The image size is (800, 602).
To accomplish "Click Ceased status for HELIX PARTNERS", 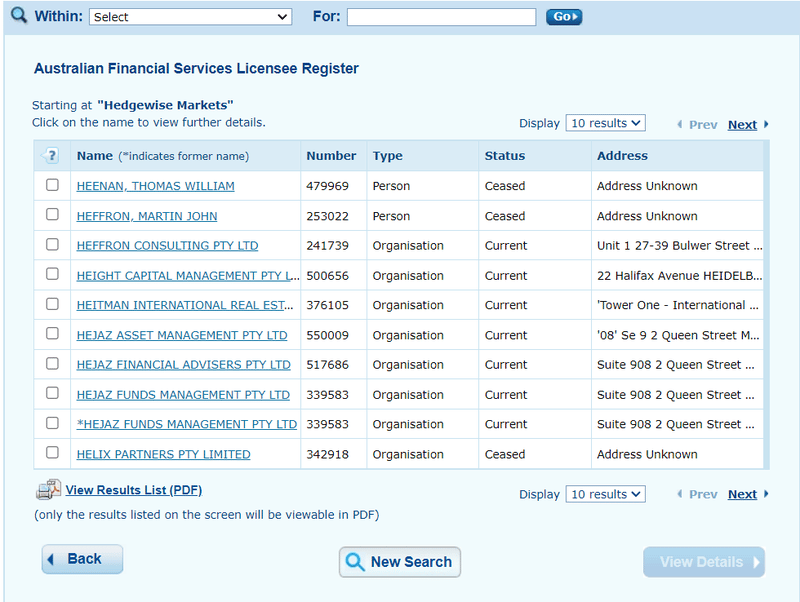I will coord(505,454).
